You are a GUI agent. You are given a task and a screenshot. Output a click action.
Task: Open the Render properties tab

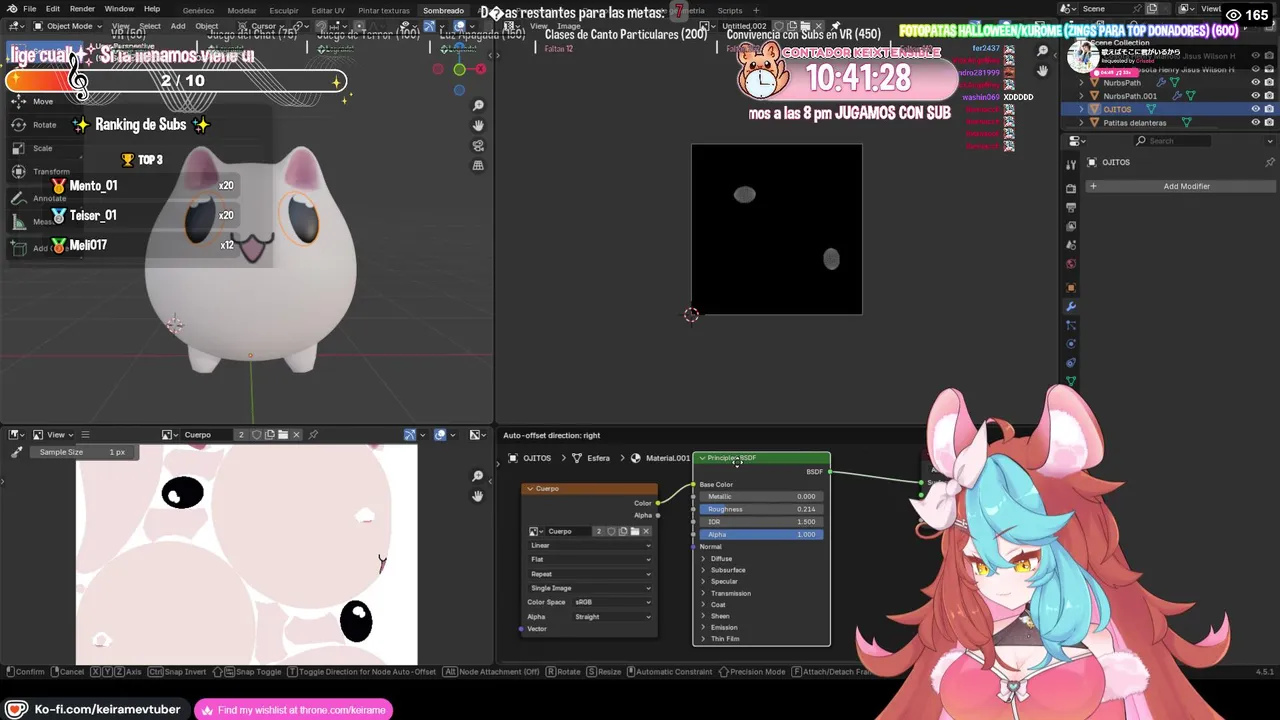(1071, 188)
